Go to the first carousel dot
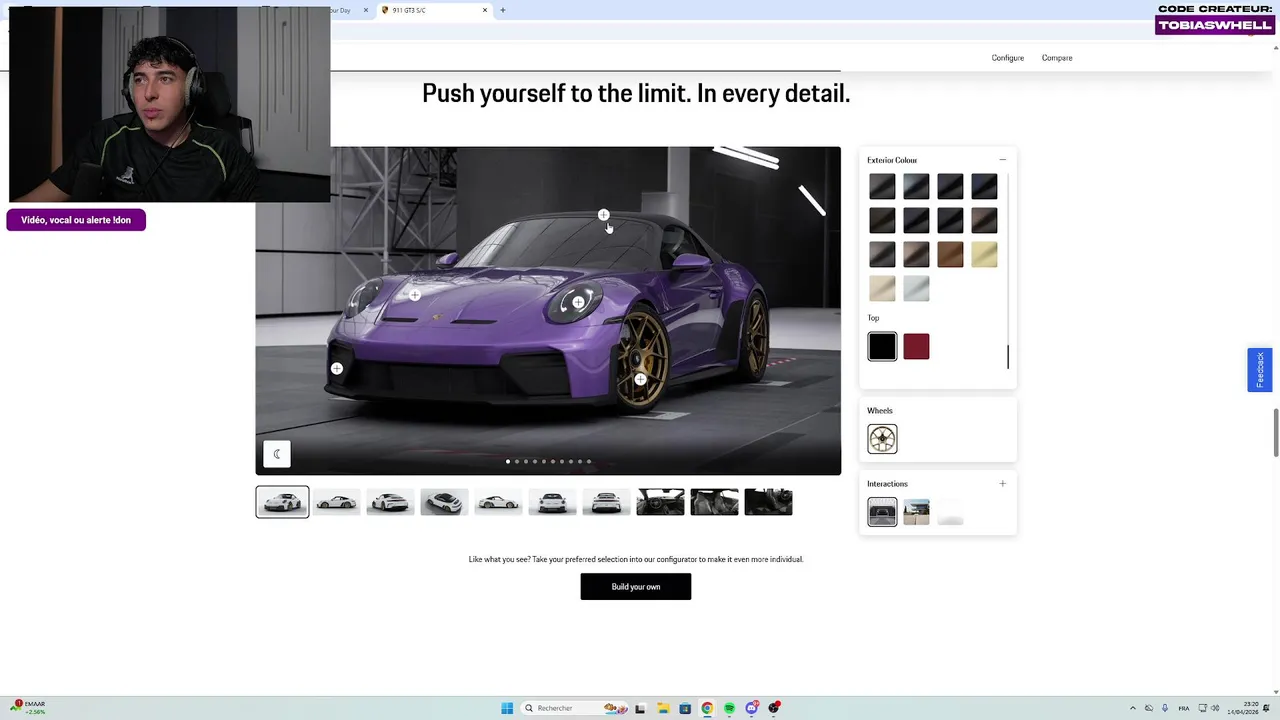This screenshot has height=720, width=1280. (508, 462)
